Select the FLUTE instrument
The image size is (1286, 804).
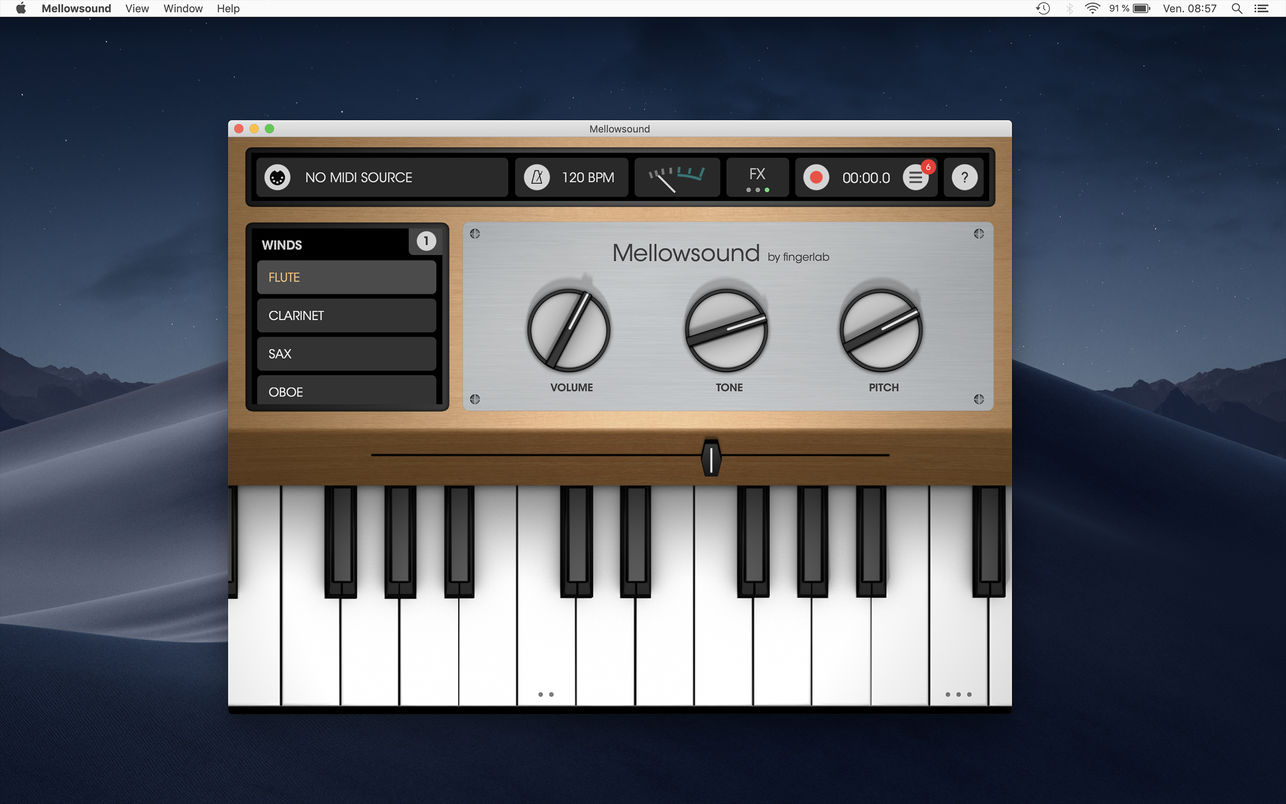click(347, 277)
